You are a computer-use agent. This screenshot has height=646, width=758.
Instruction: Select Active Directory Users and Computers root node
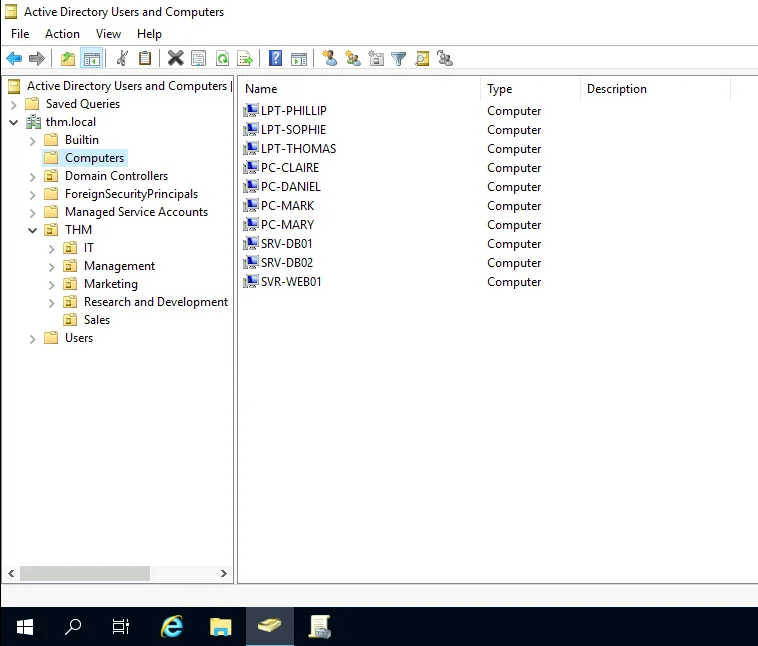[x=127, y=86]
